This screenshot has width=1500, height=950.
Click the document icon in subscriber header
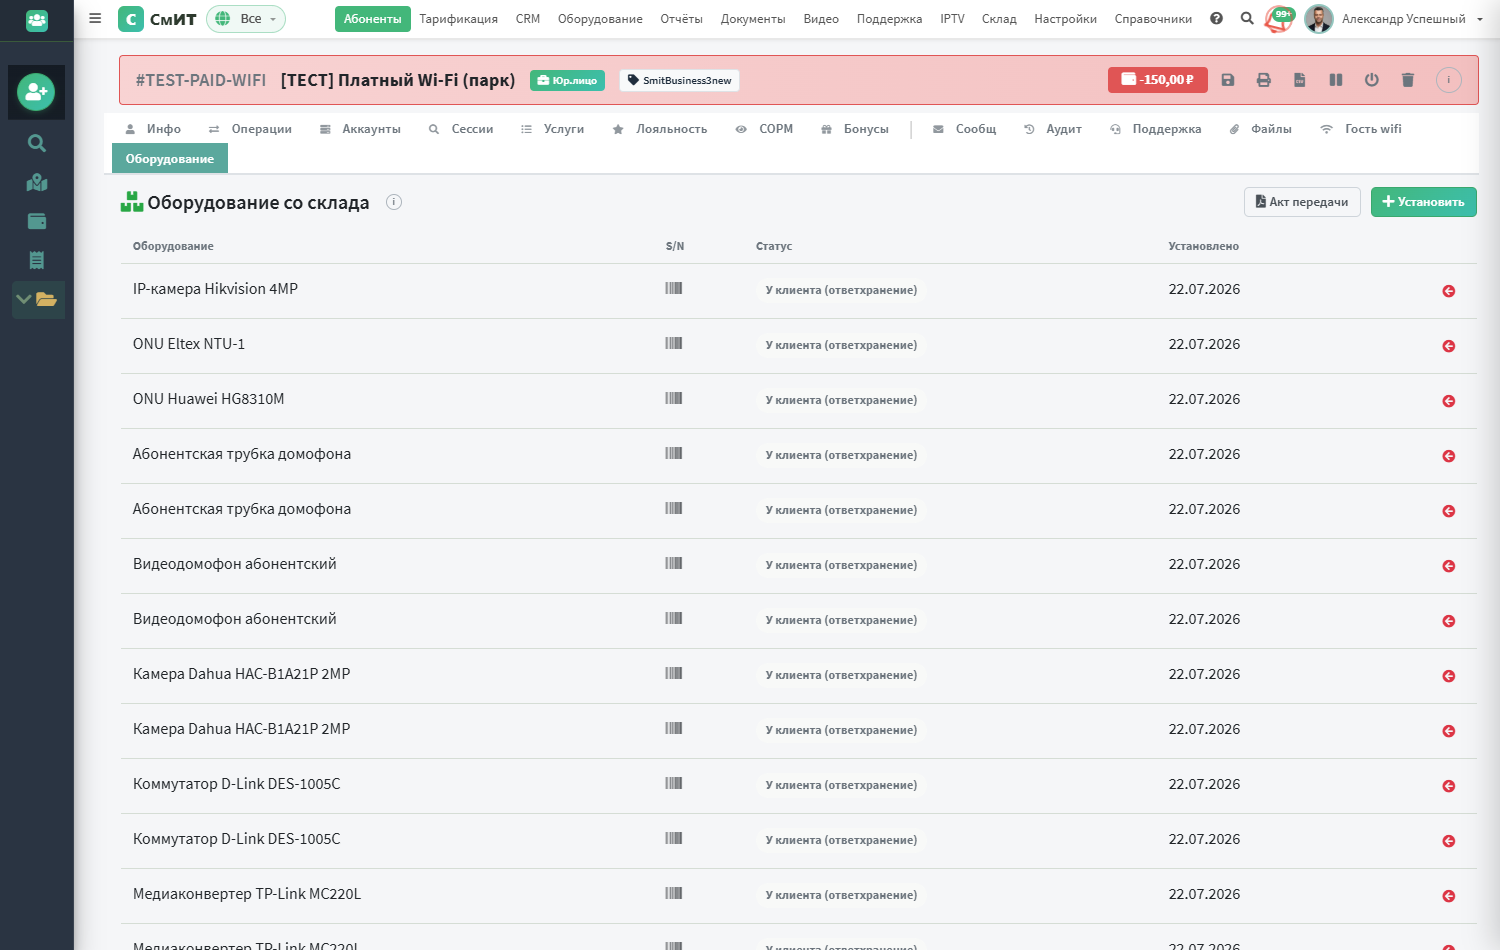(1300, 80)
